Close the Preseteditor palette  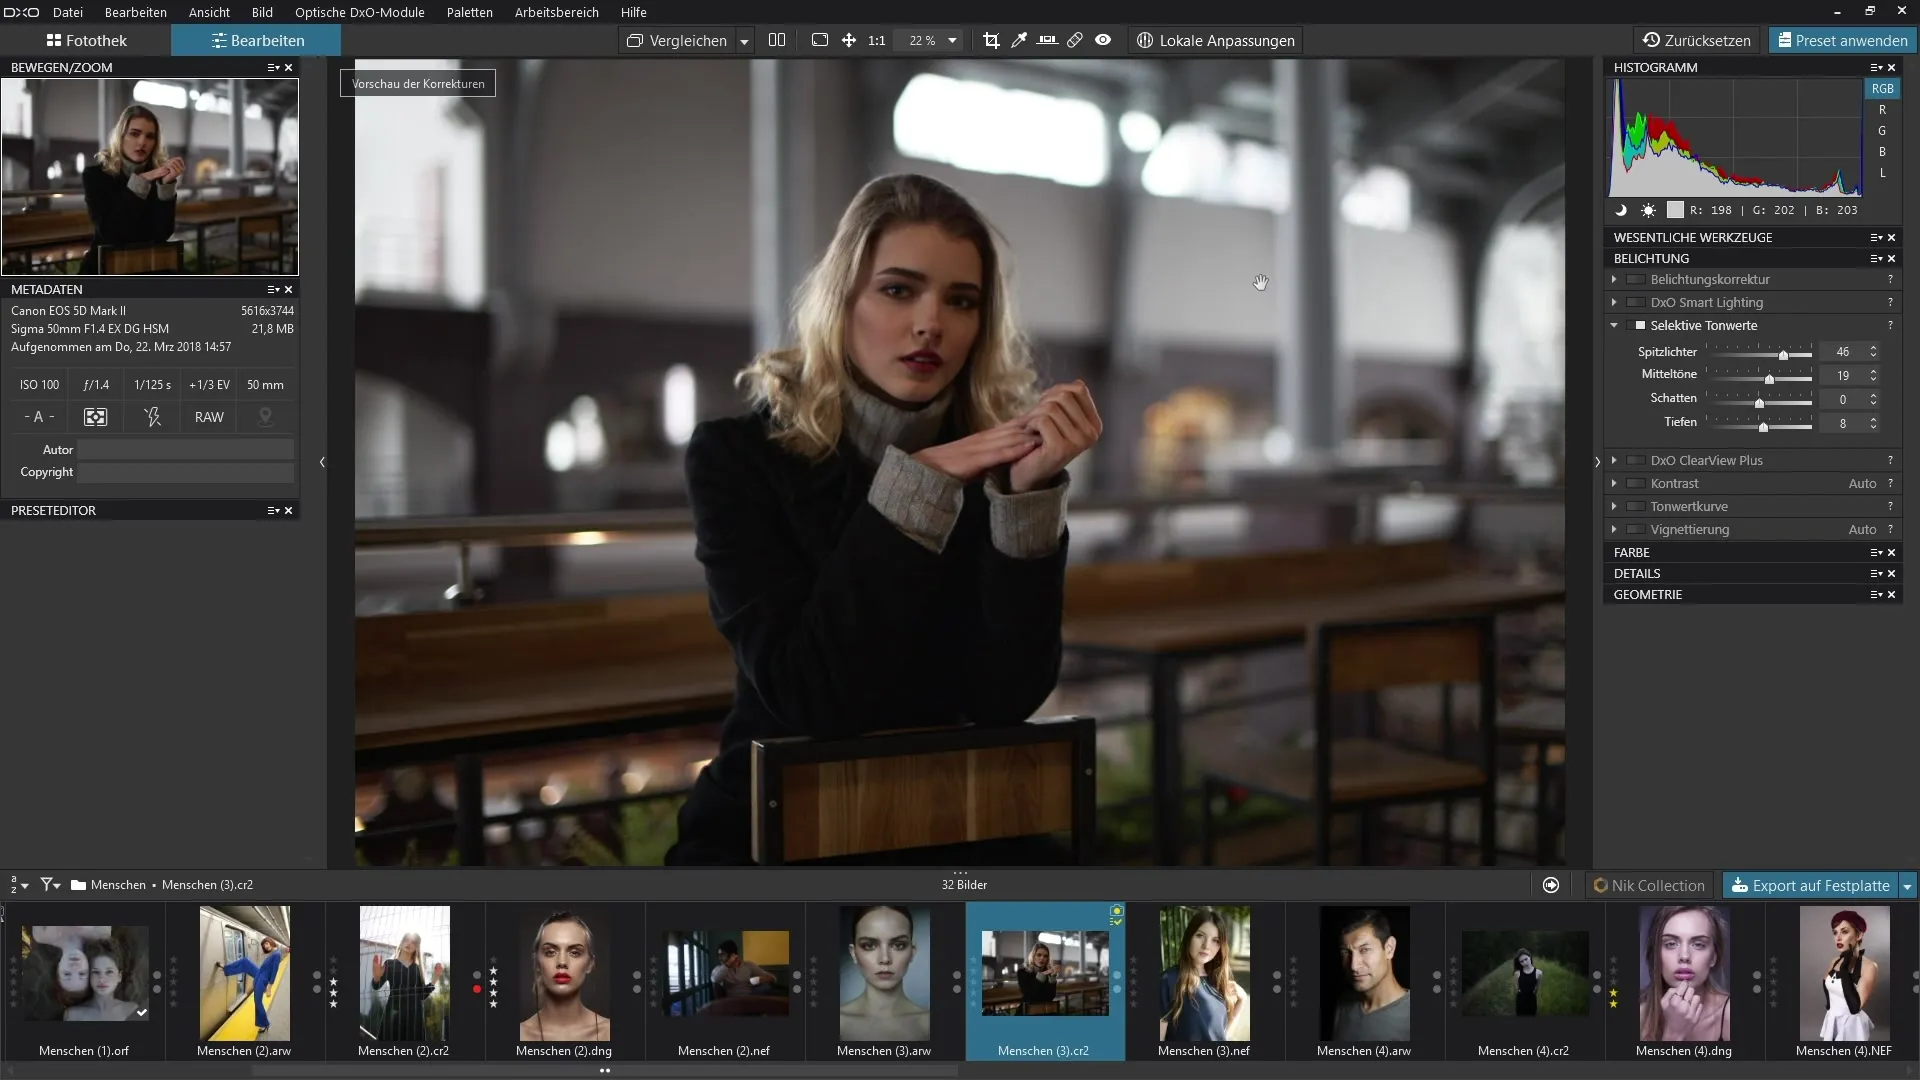pos(289,510)
